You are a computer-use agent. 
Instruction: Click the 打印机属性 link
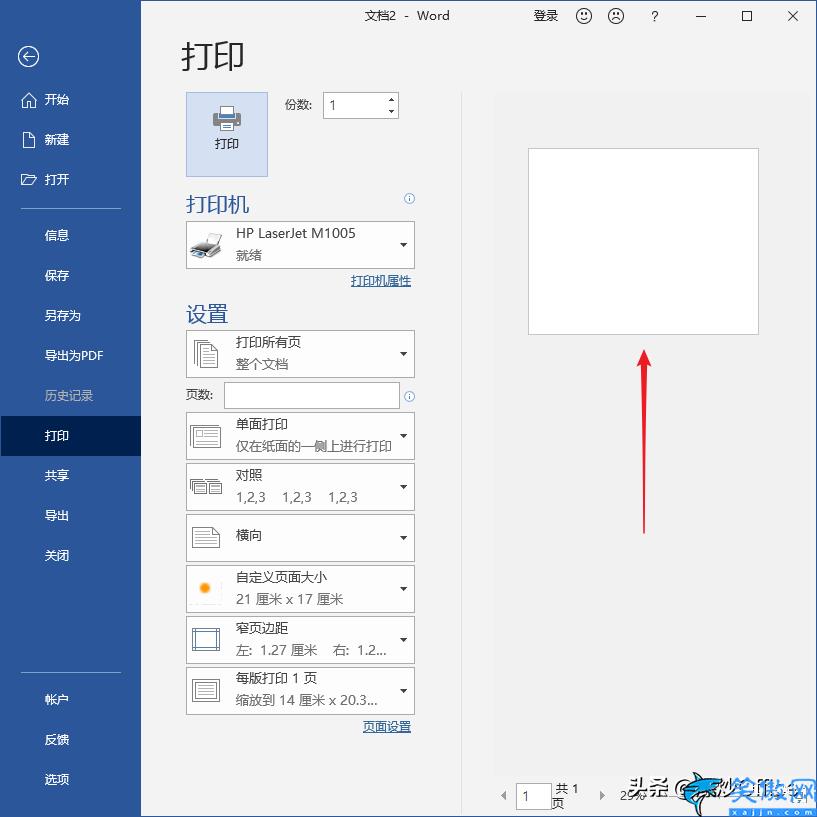click(x=381, y=281)
